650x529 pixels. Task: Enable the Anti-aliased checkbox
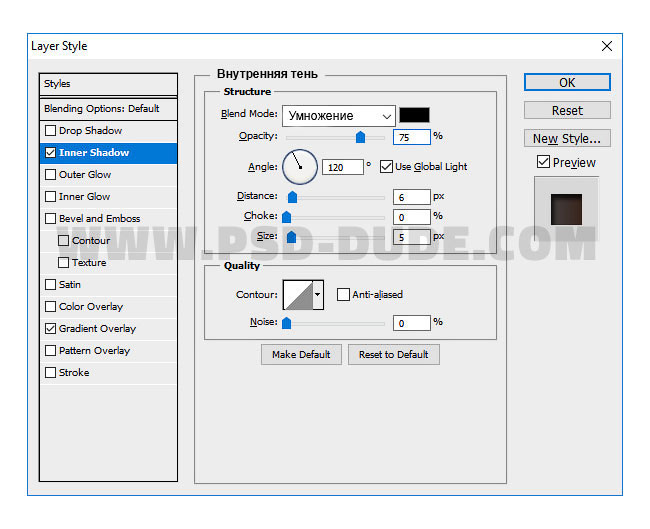[343, 294]
